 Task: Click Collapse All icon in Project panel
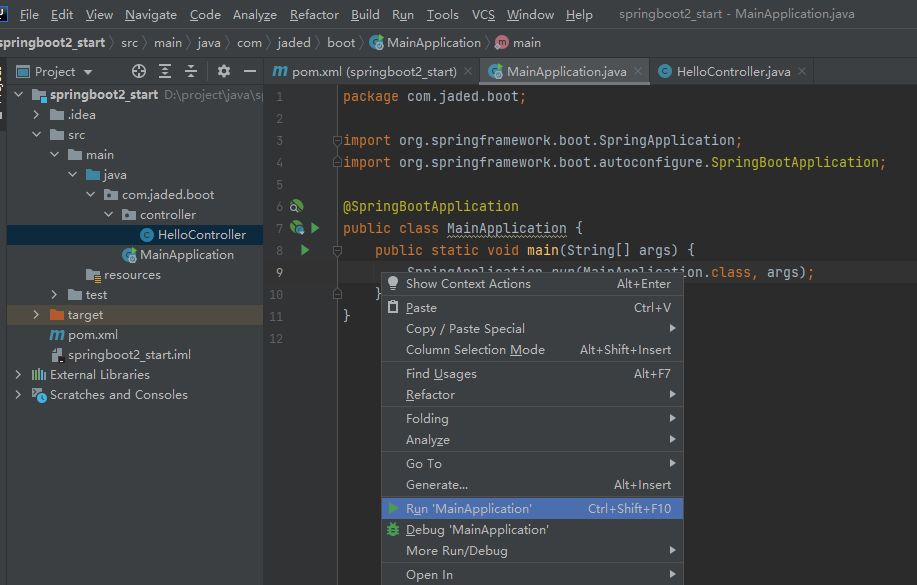pyautogui.click(x=191, y=71)
